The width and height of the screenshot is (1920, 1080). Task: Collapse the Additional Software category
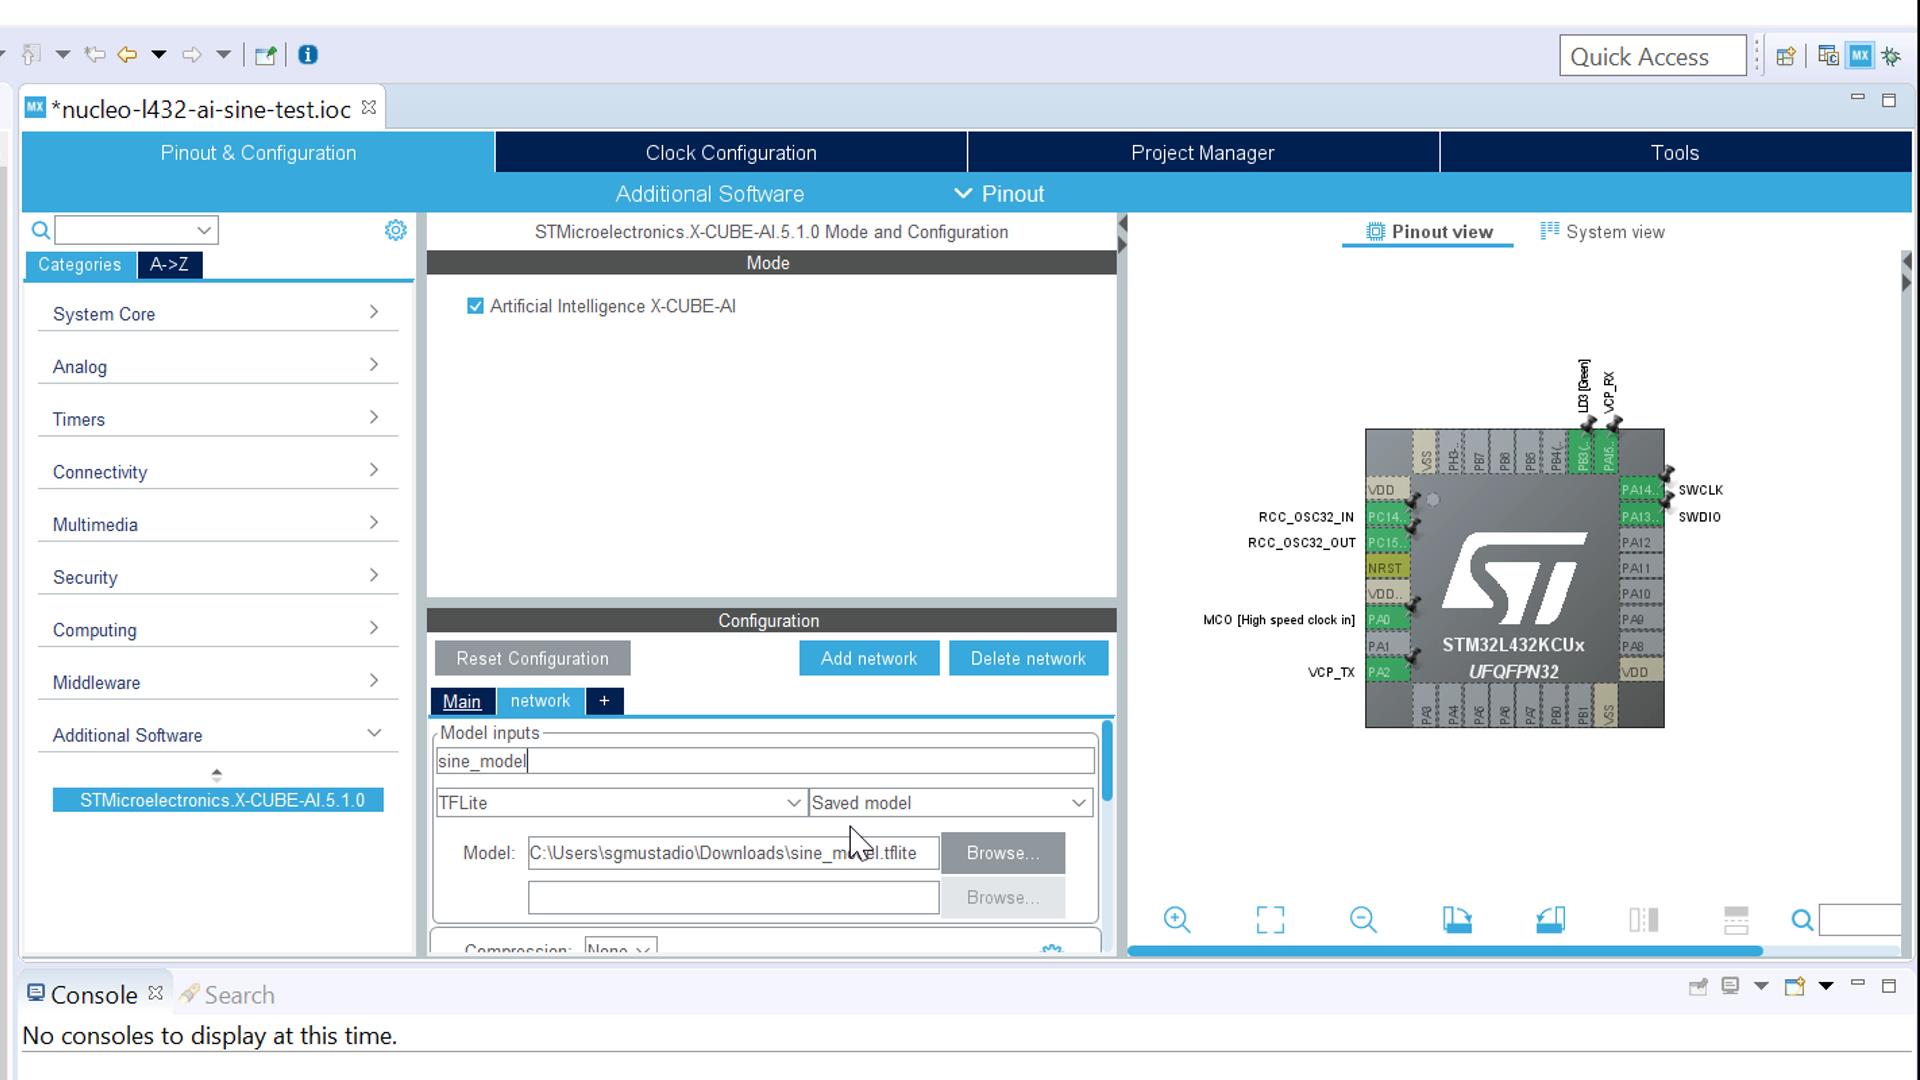(x=374, y=733)
